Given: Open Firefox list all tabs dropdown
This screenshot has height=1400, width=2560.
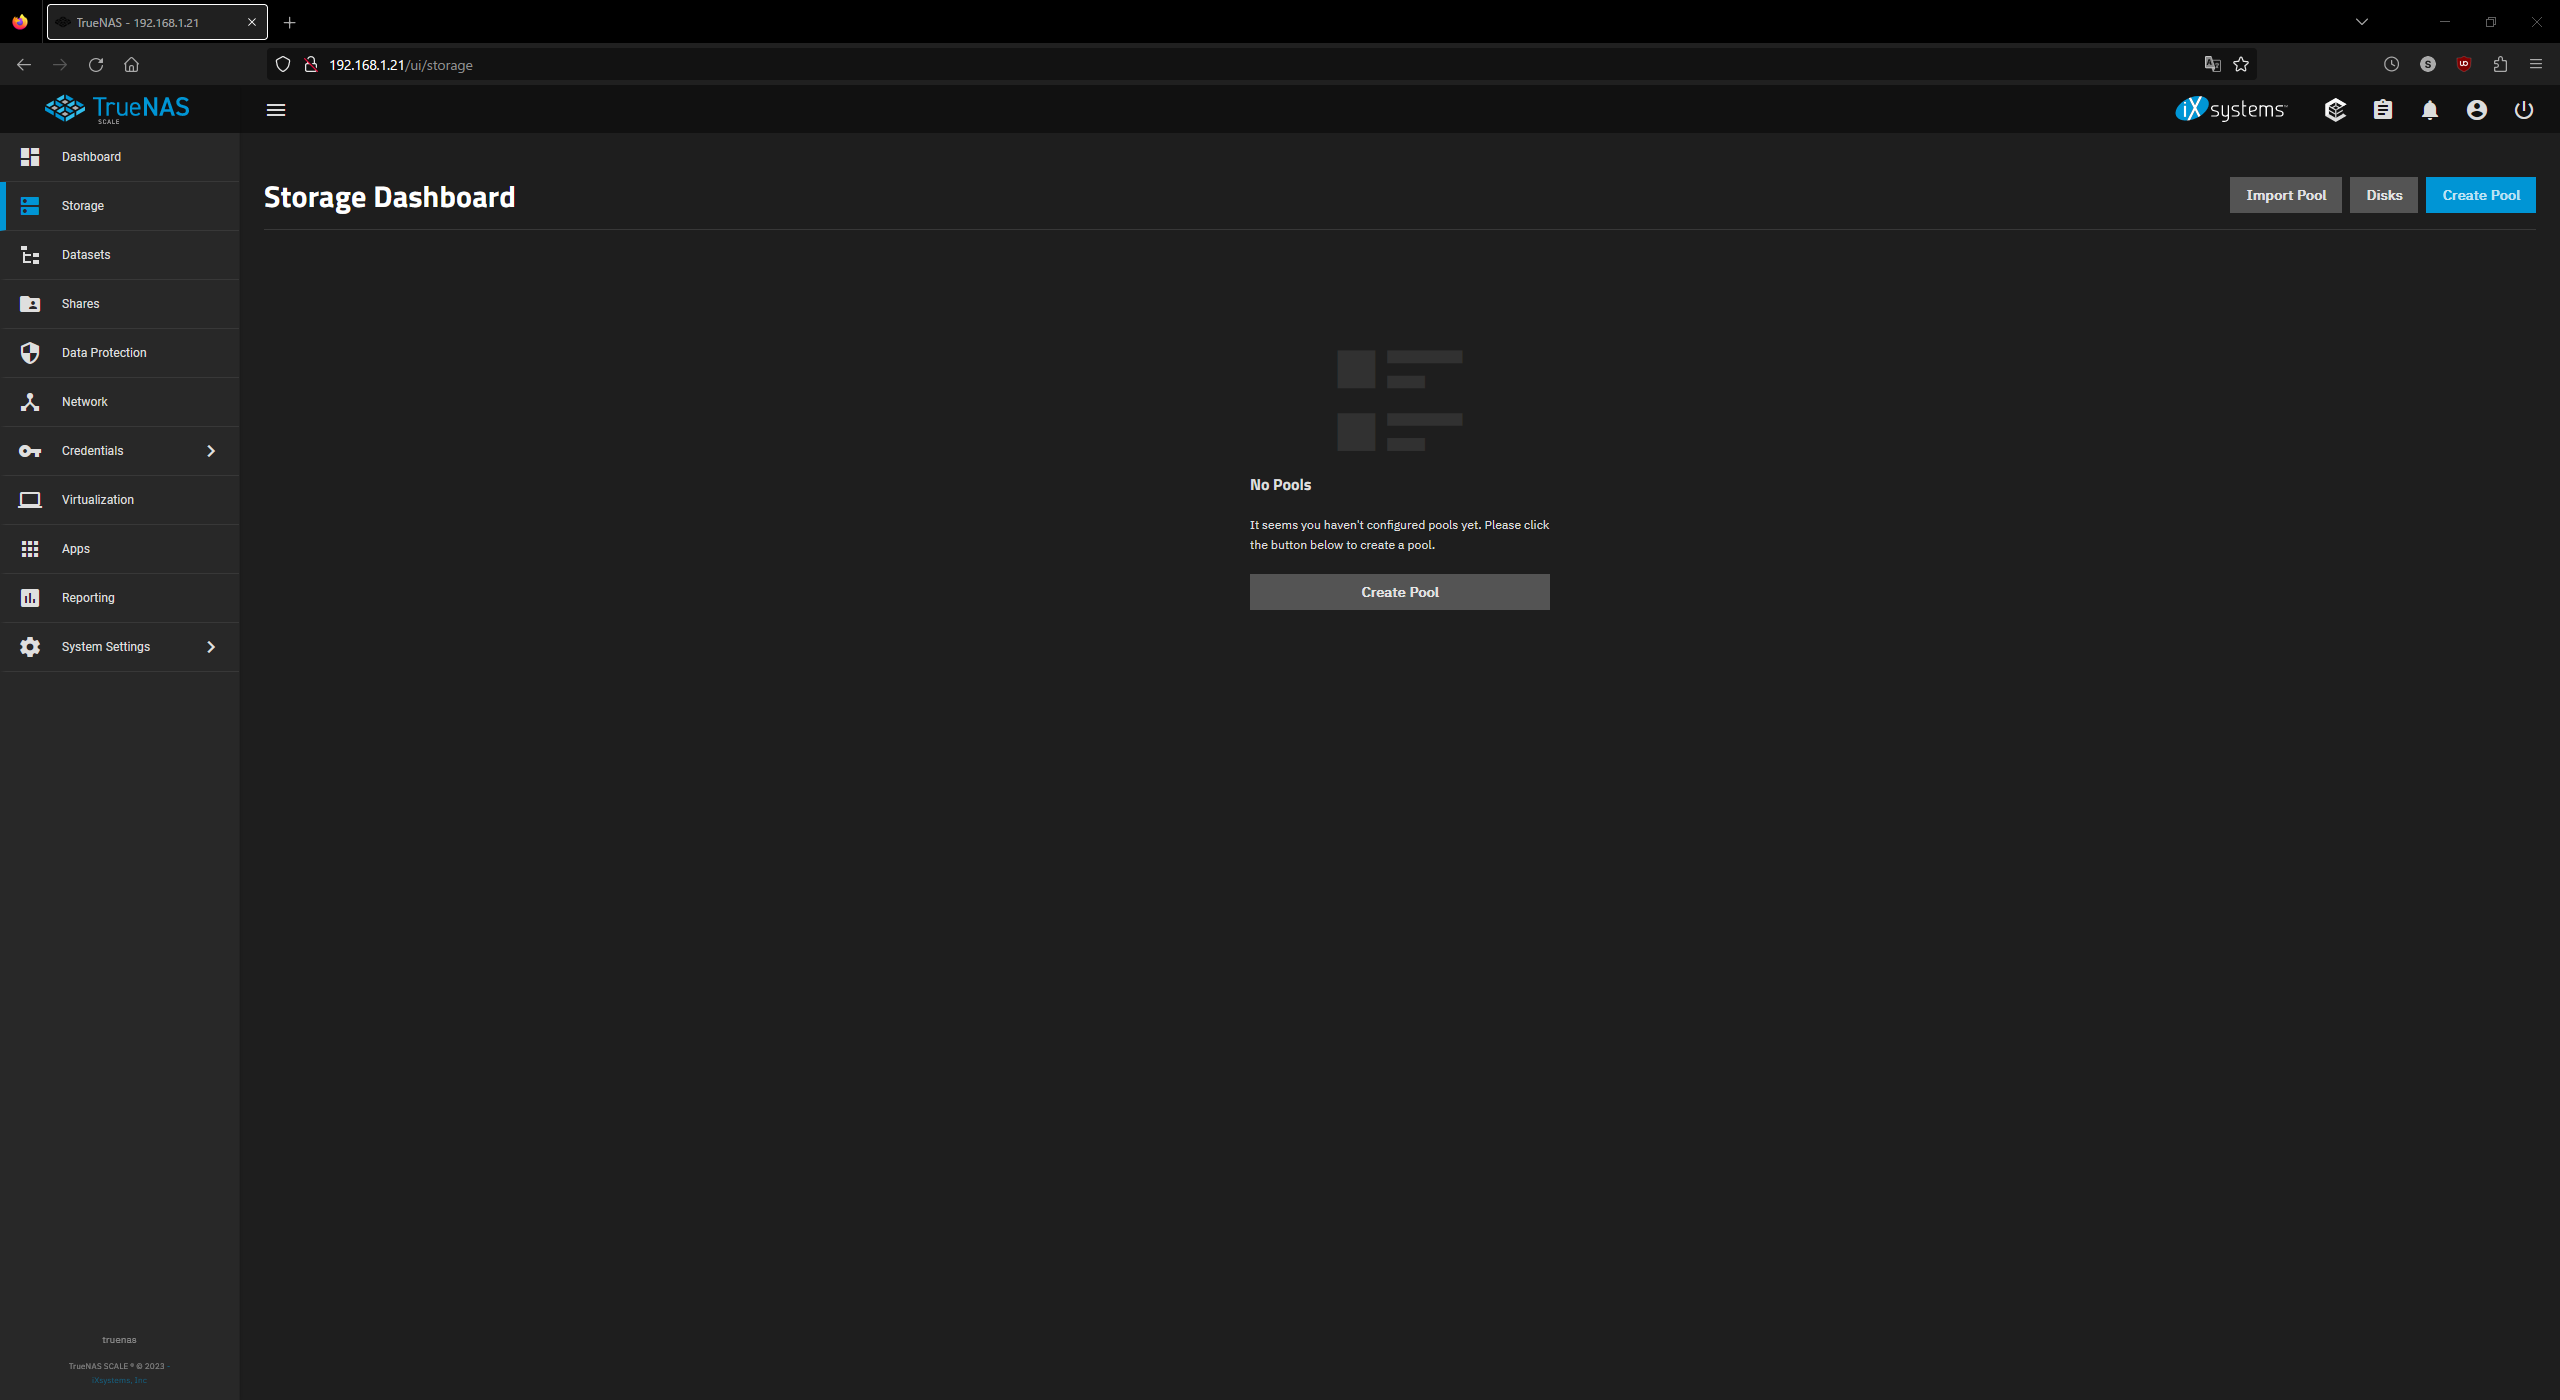Looking at the screenshot, I should (2362, 22).
